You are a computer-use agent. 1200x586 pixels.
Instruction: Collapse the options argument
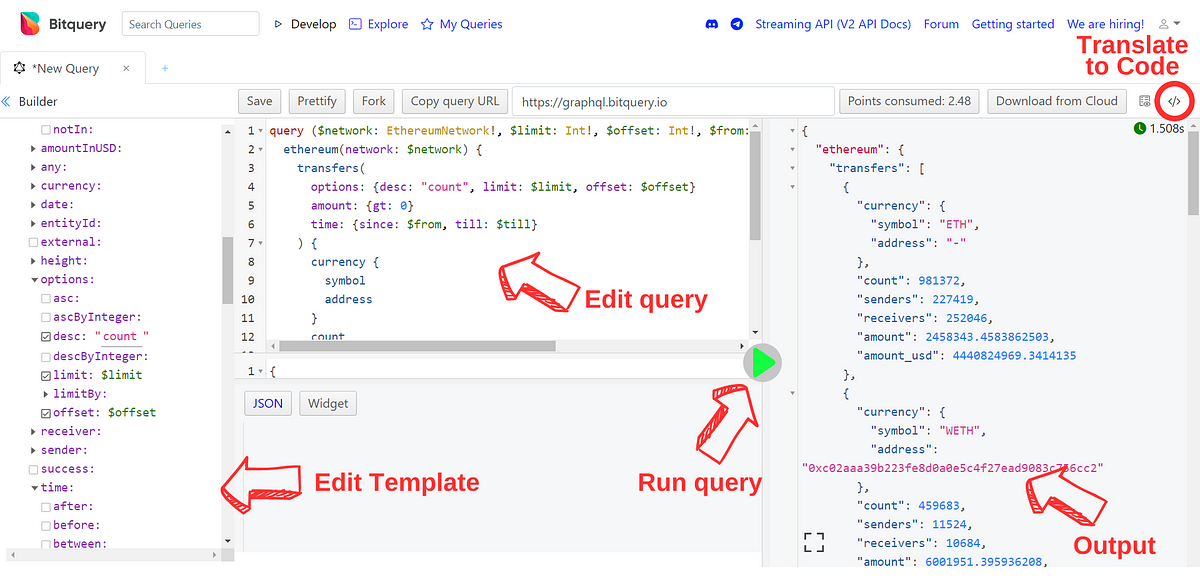click(x=33, y=280)
